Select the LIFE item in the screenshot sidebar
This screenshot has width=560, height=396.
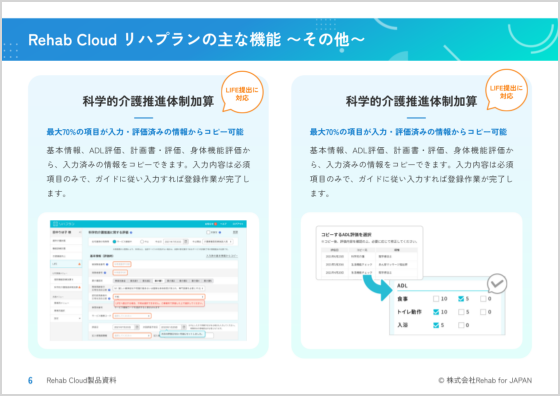coord(66,264)
